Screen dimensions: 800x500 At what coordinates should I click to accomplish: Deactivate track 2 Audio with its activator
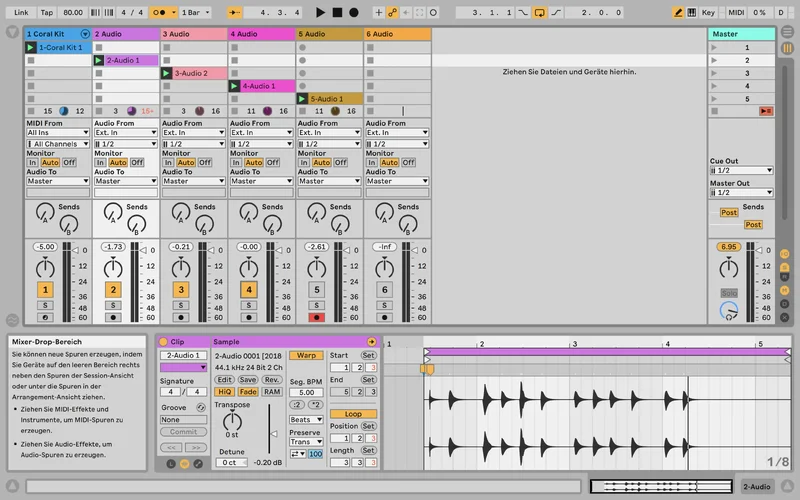coord(113,290)
